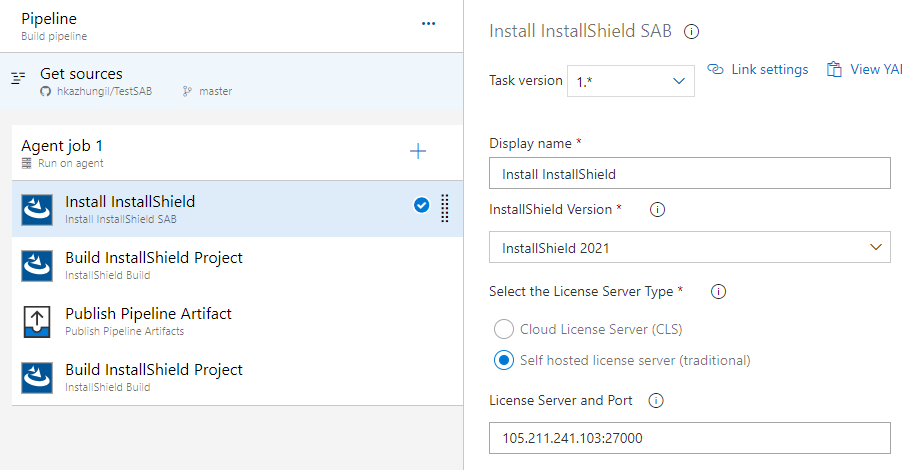Grab the drag handle on Install InstallShield task
Image resolution: width=902 pixels, height=470 pixels.
[445, 208]
